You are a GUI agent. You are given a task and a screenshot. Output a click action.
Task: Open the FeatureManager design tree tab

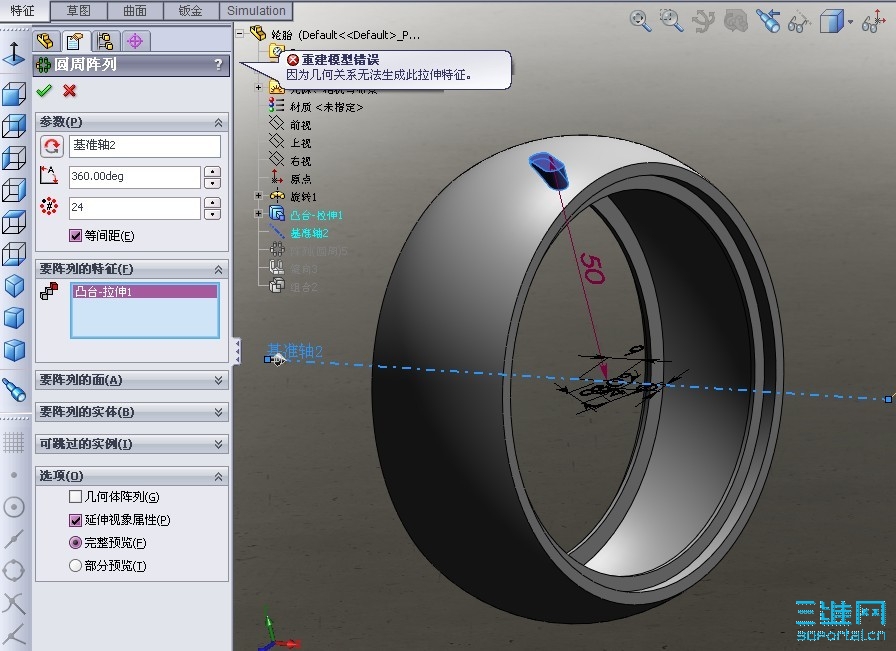[x=45, y=41]
